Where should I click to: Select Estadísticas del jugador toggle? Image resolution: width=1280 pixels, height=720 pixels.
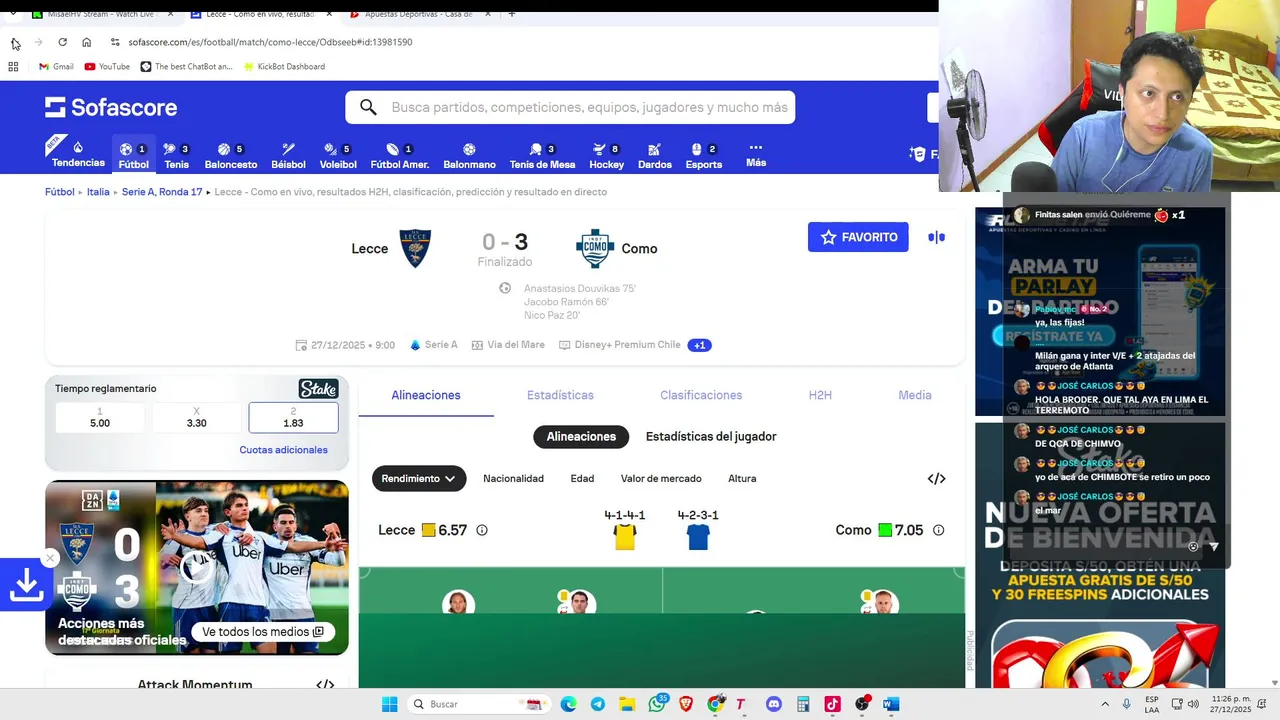[711, 437]
